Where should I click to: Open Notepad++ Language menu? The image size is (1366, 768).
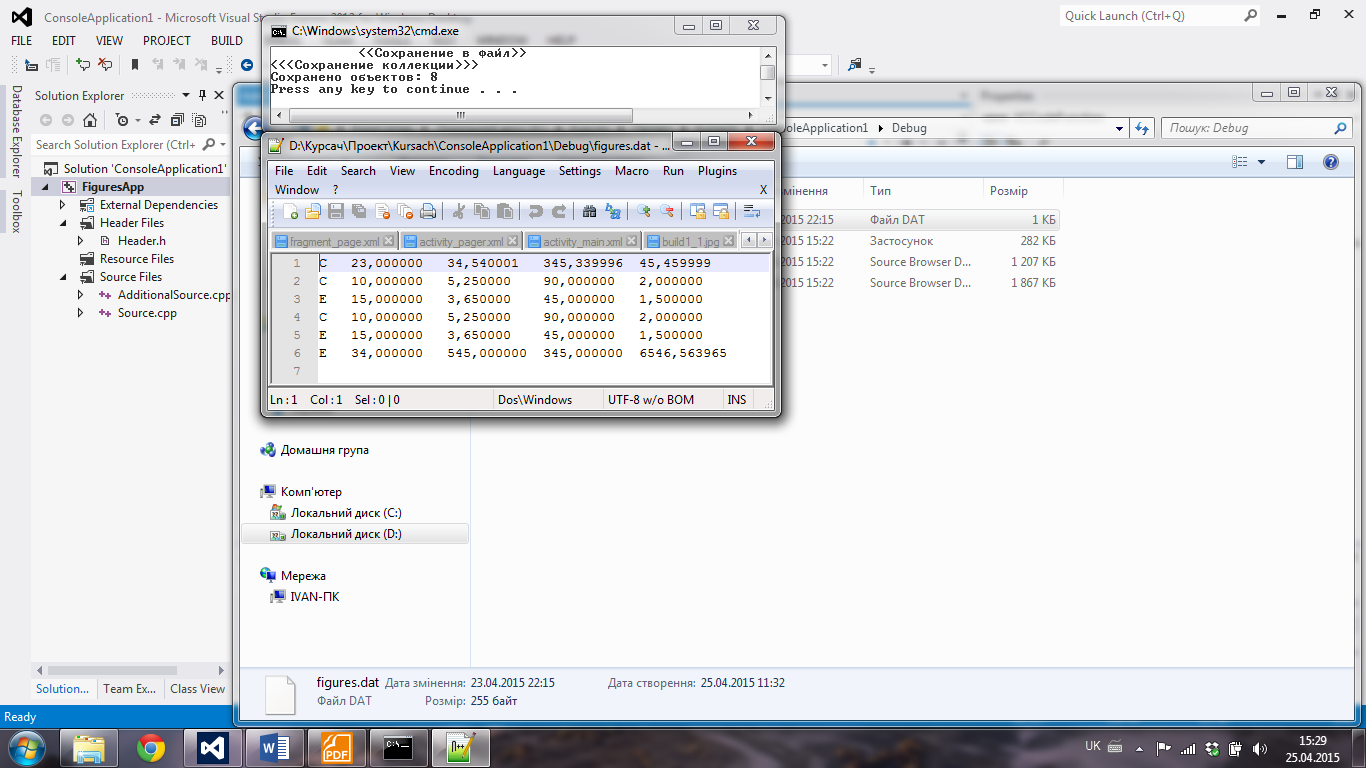(x=519, y=171)
